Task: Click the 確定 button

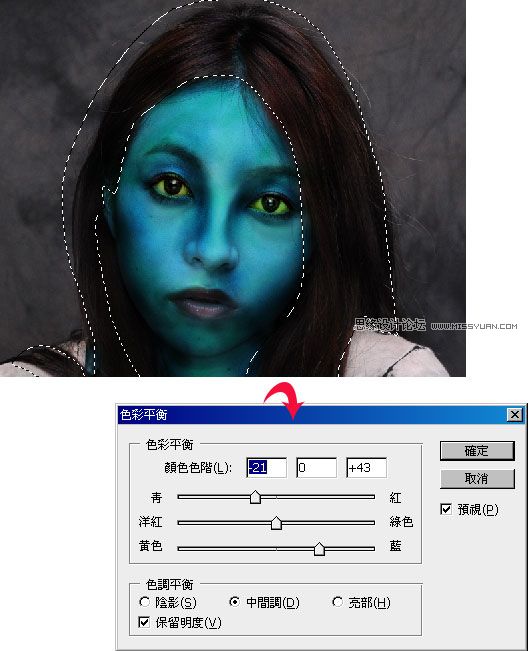Action: (x=477, y=450)
